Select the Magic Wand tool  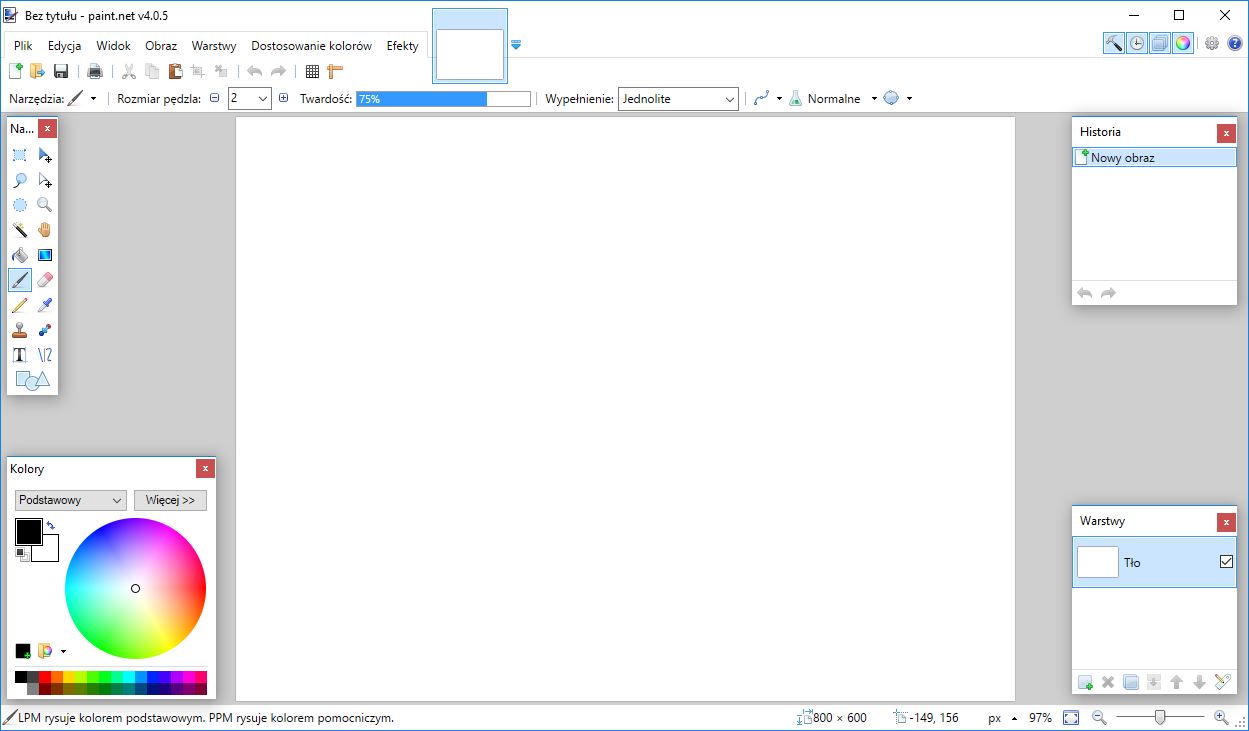(20, 230)
